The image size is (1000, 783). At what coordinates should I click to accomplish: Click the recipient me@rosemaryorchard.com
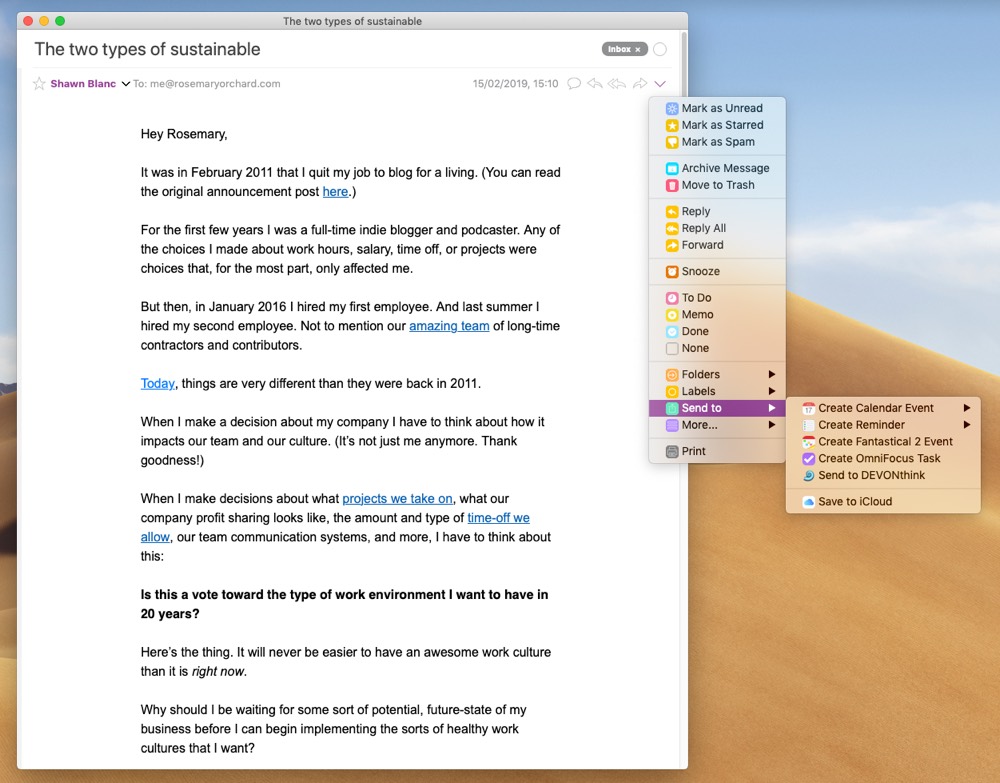(215, 84)
